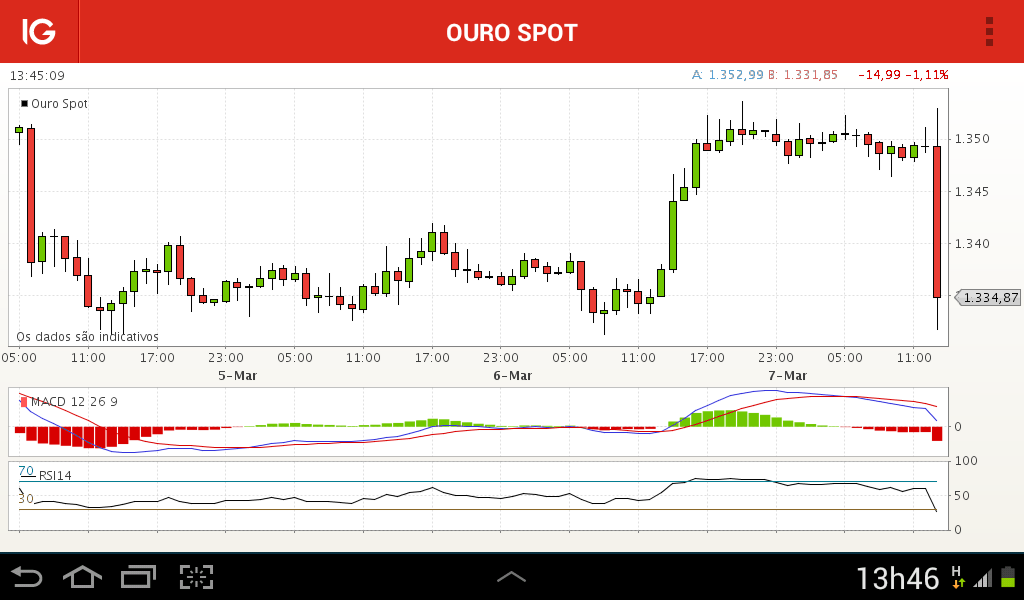Viewport: 1024px width, 600px height.
Task: Tap the RSI 70 level label
Action: 26,471
